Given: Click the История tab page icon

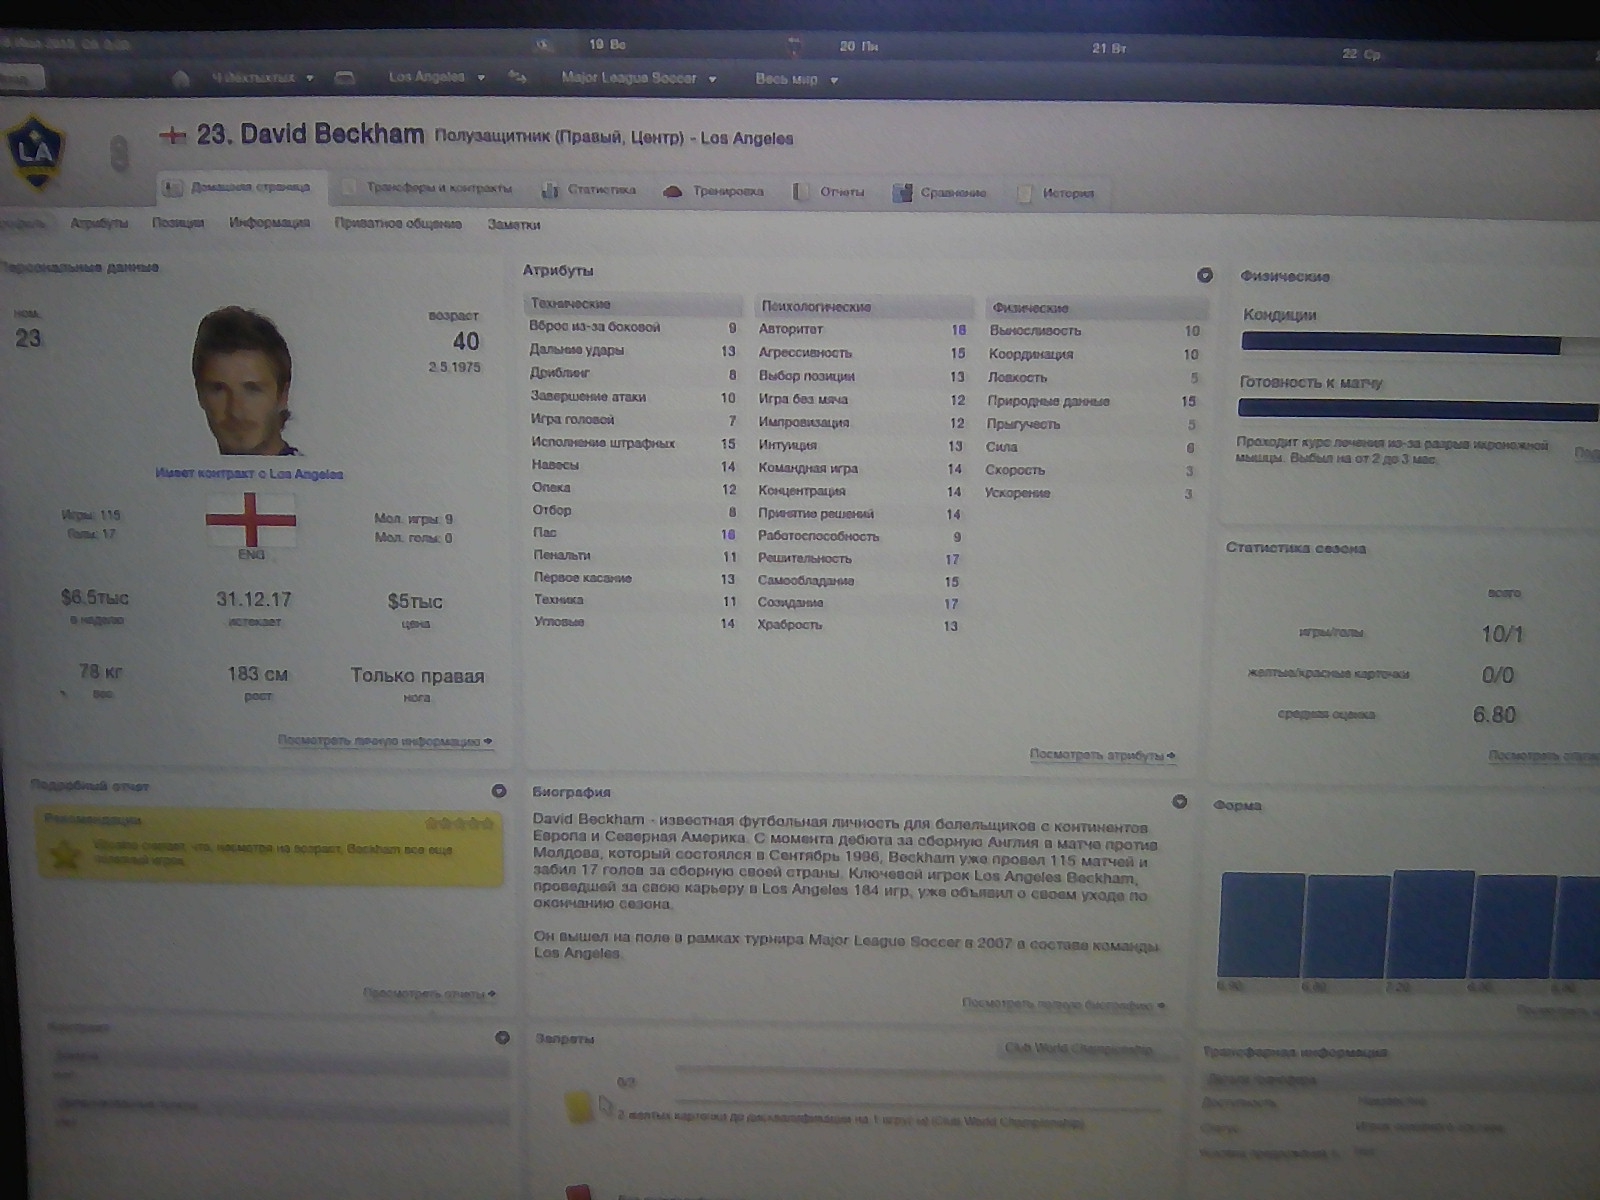Looking at the screenshot, I should coord(1024,194).
